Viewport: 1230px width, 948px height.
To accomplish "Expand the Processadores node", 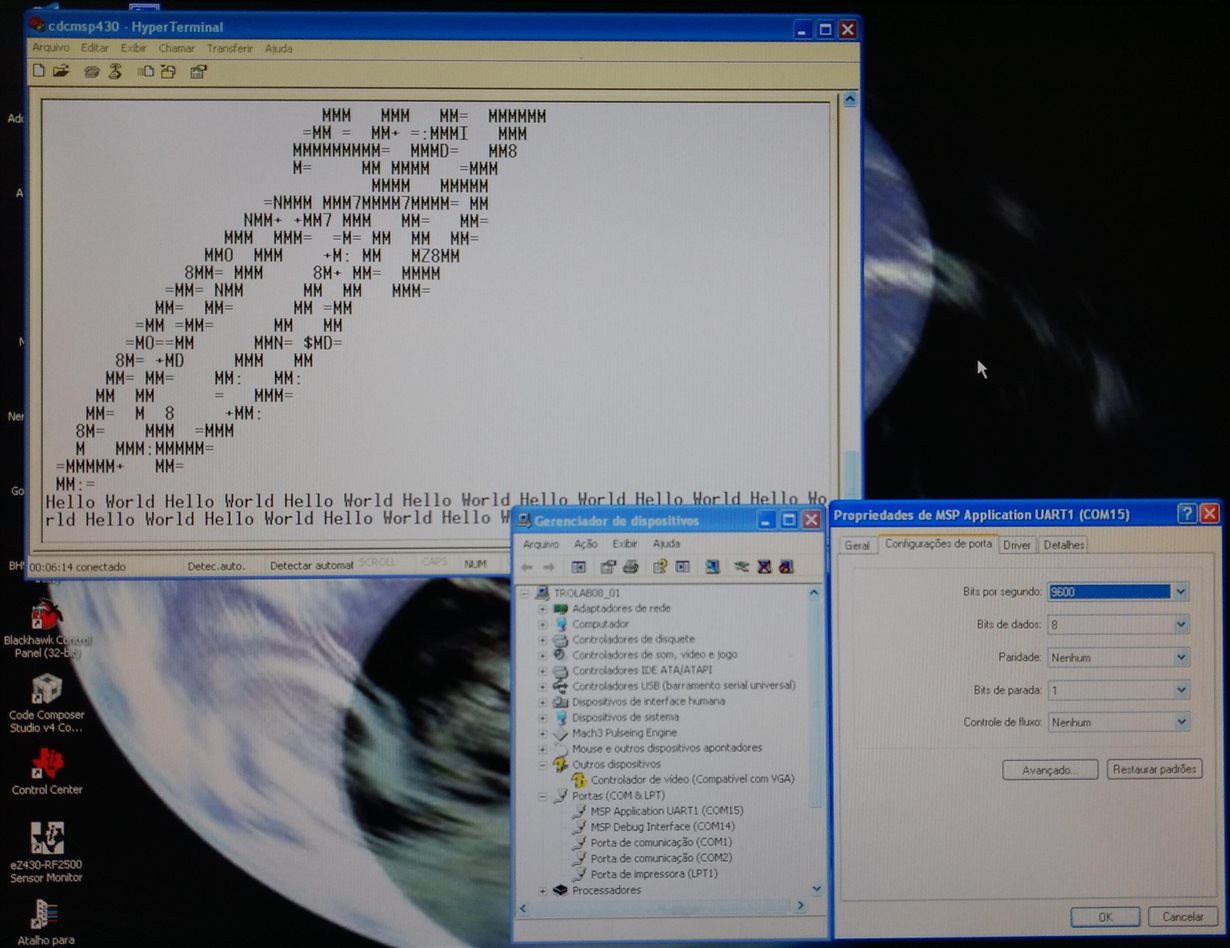I will click(543, 890).
